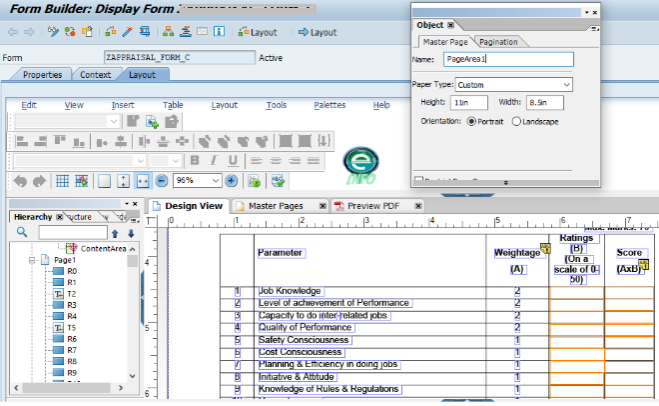Click the Layout button with arrow icon
Viewport: 659px width, 406px height.
click(x=317, y=32)
